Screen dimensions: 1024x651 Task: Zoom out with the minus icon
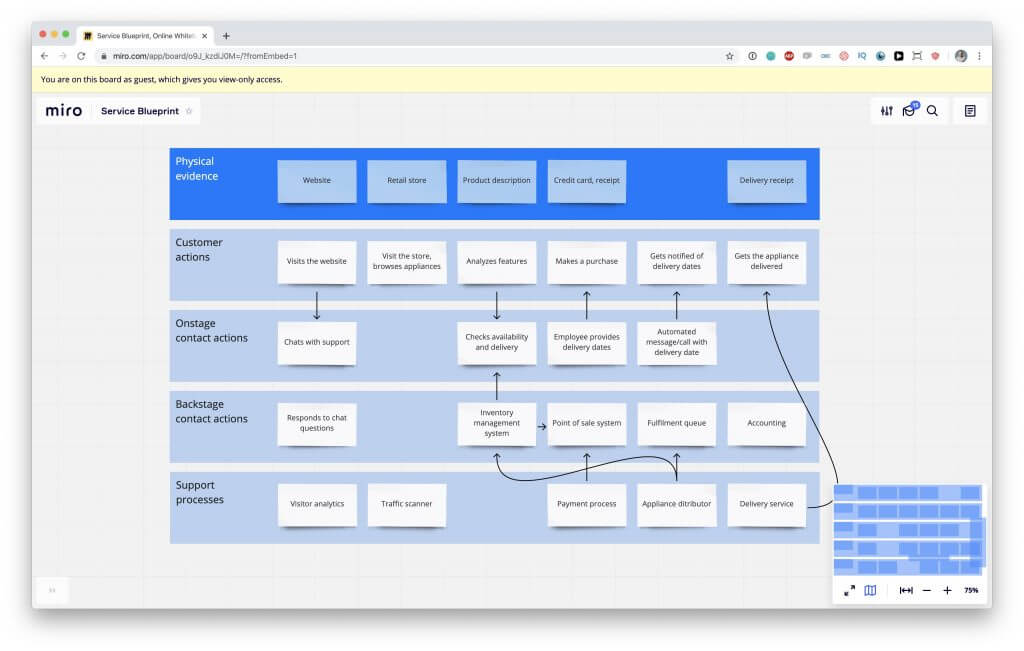tap(927, 591)
